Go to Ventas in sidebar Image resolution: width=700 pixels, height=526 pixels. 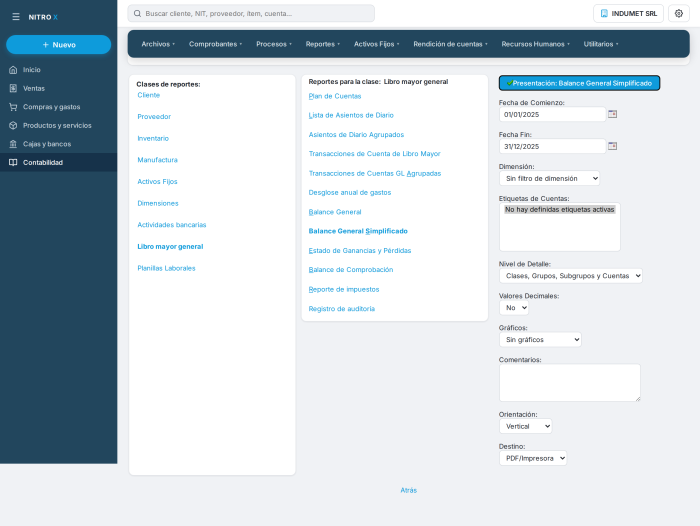(58, 88)
